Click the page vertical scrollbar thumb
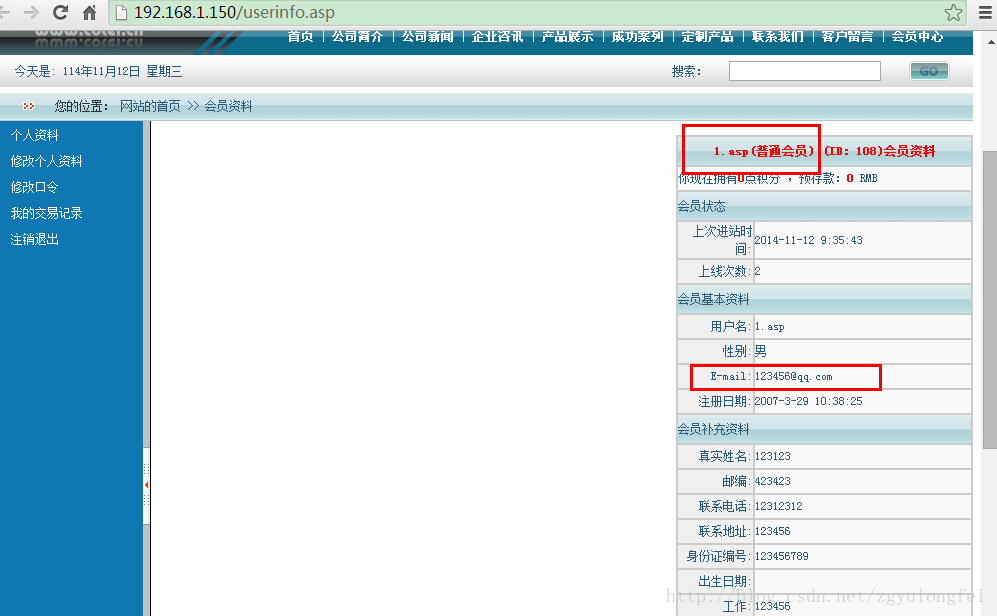This screenshot has height=616, width=997. click(990, 299)
